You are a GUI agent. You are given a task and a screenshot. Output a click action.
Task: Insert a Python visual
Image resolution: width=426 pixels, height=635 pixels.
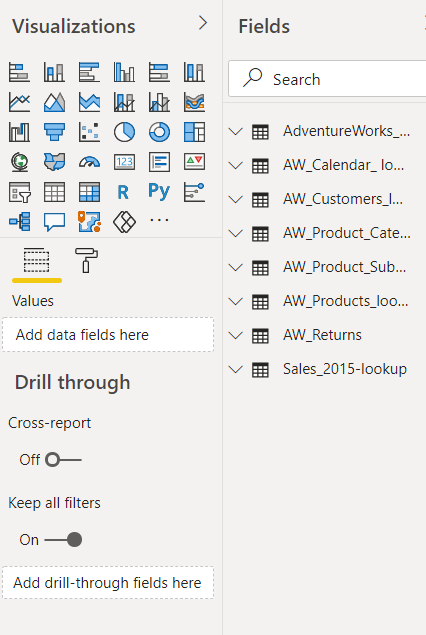point(159,192)
